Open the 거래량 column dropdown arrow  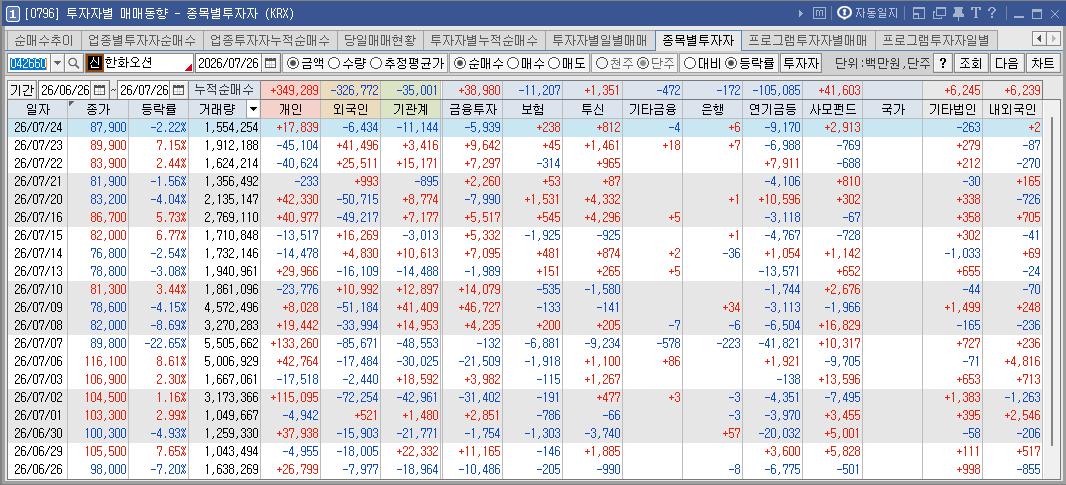253,109
